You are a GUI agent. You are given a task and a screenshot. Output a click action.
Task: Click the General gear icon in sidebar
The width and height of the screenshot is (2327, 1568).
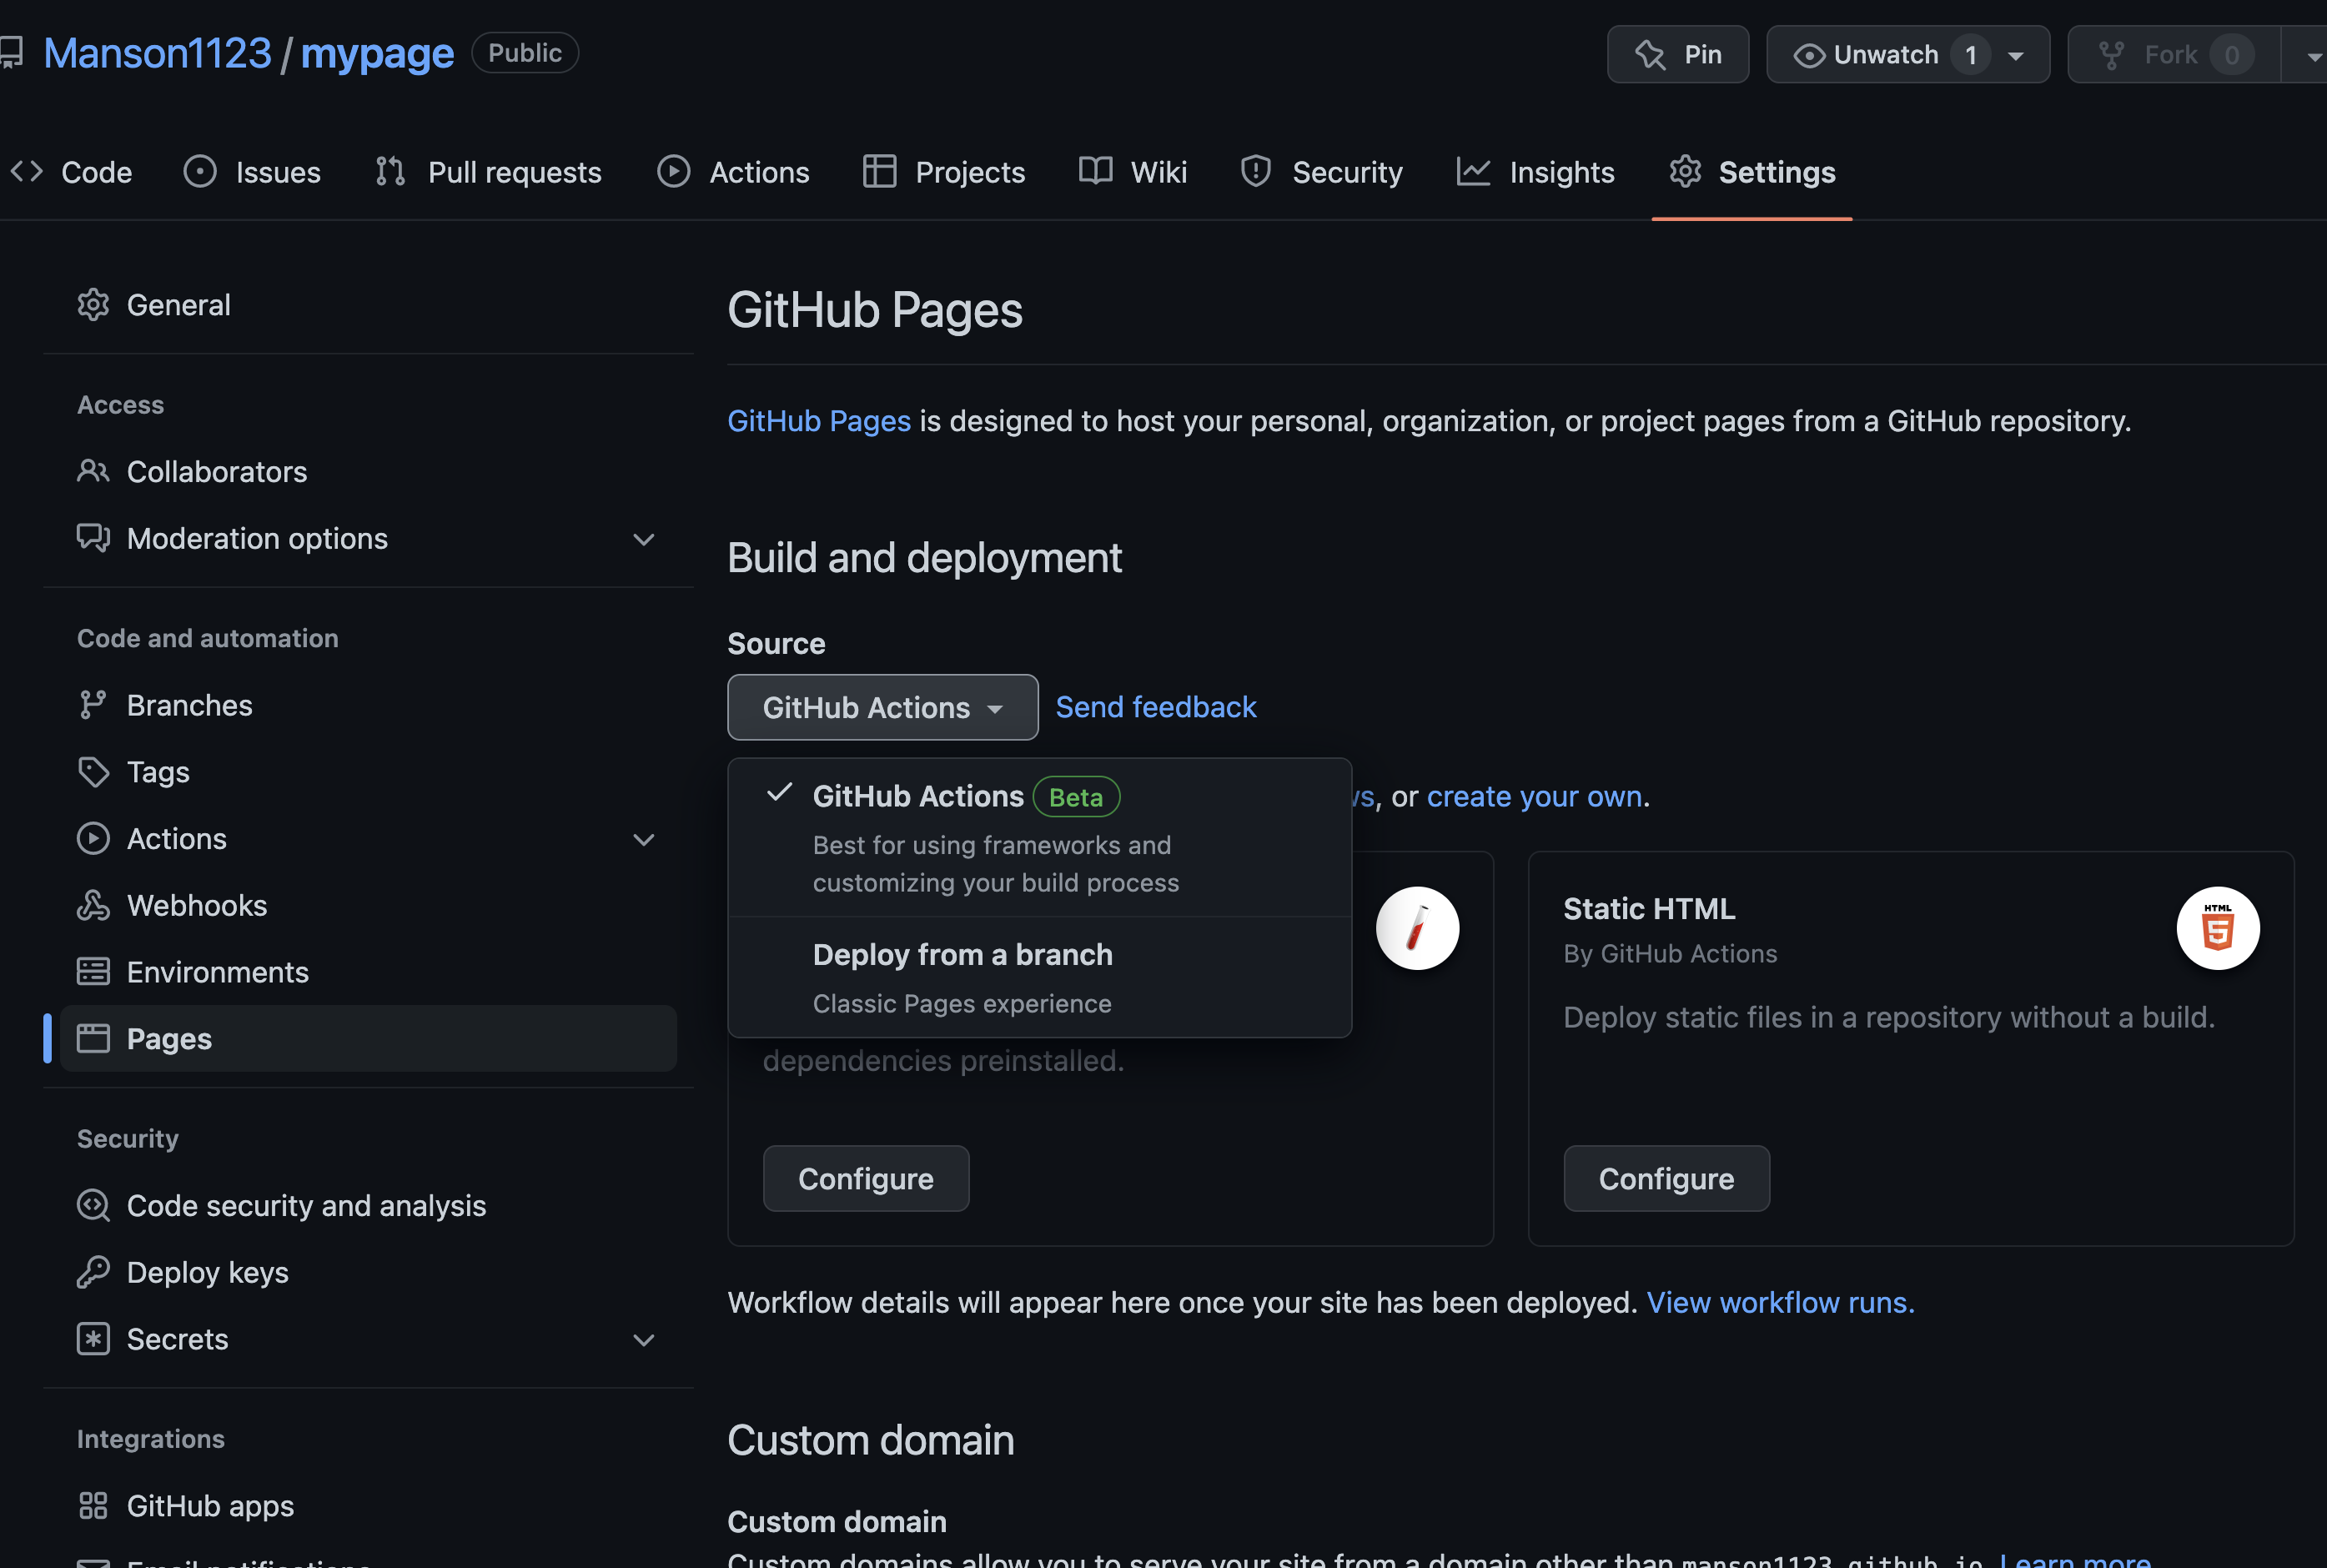click(93, 305)
